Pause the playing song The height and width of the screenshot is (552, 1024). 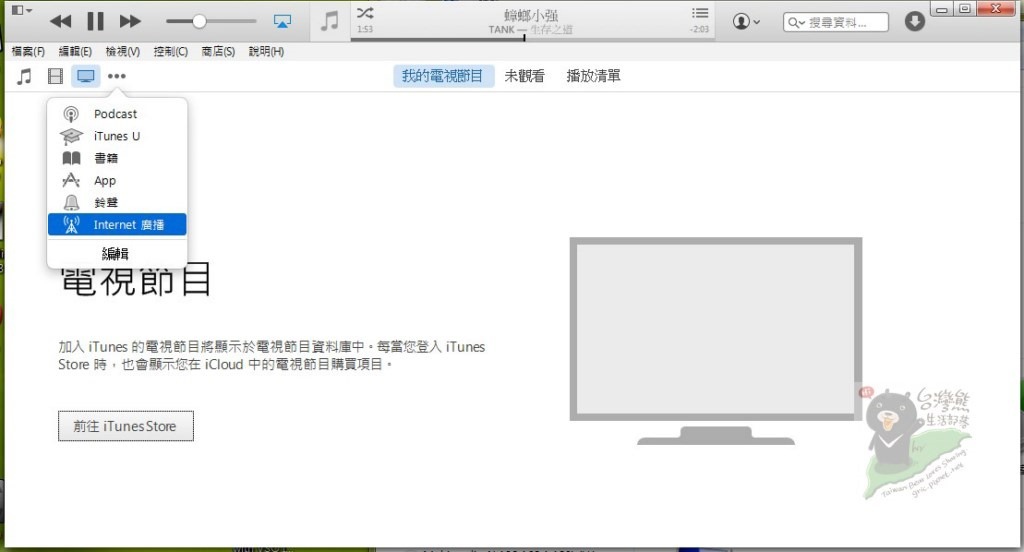click(x=95, y=22)
